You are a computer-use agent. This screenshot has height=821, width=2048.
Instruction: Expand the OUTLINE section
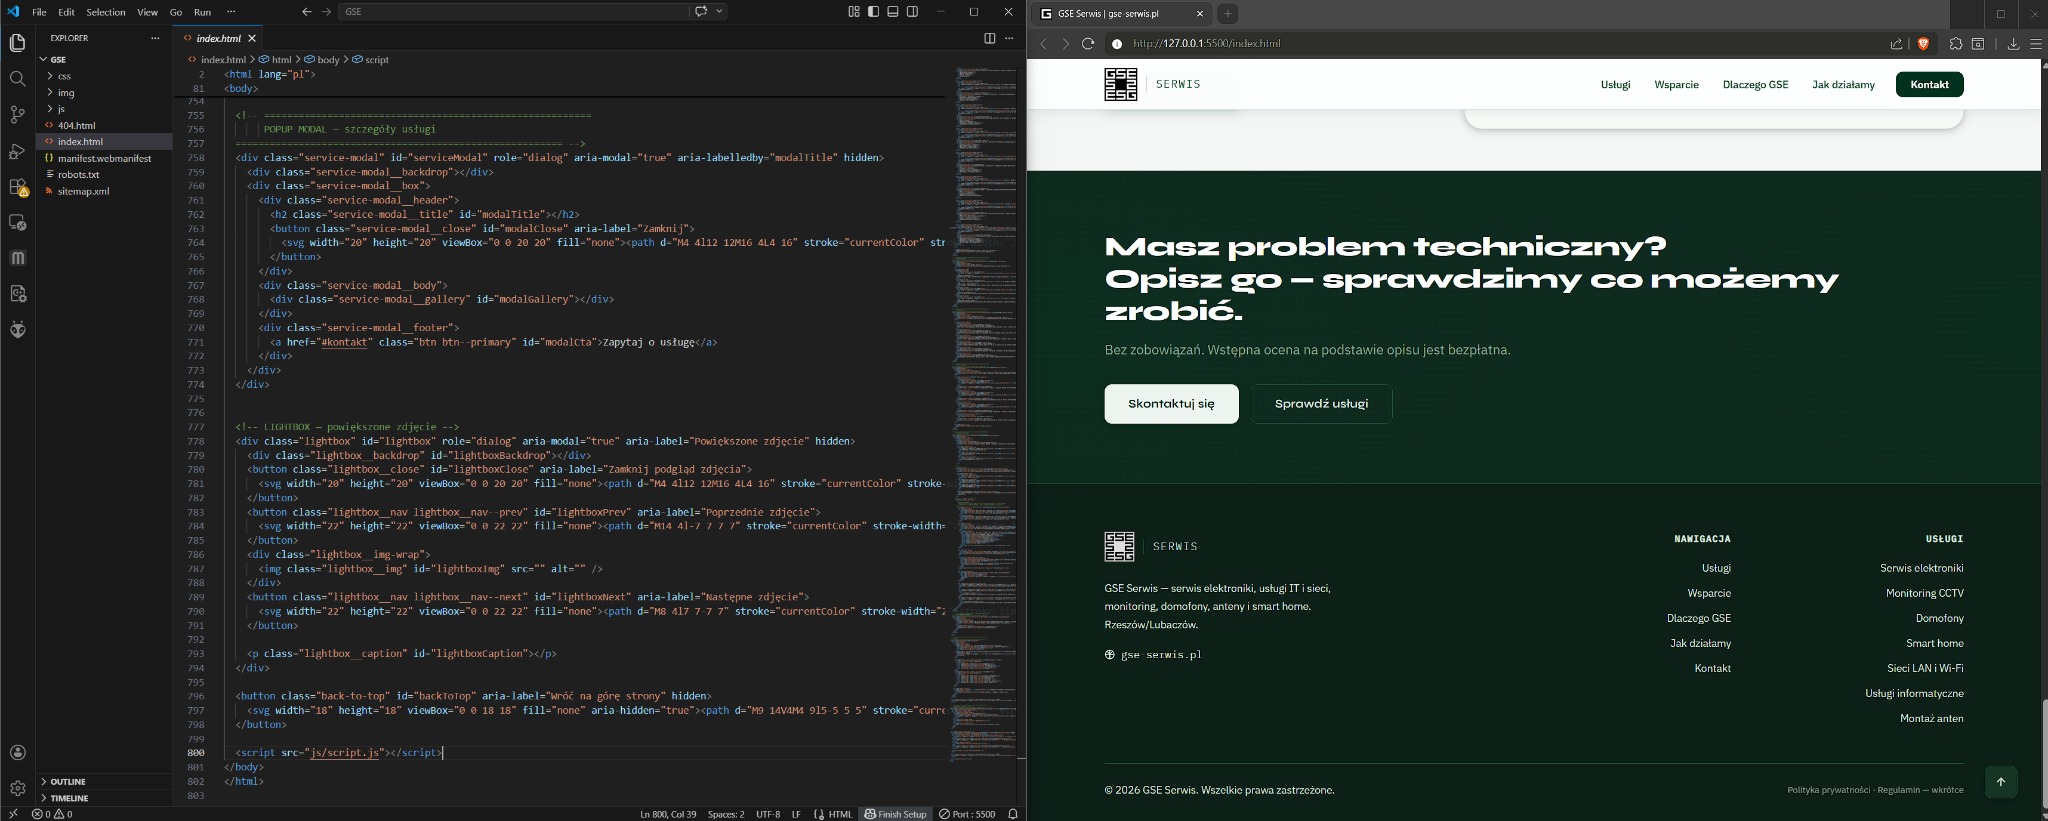tap(68, 782)
